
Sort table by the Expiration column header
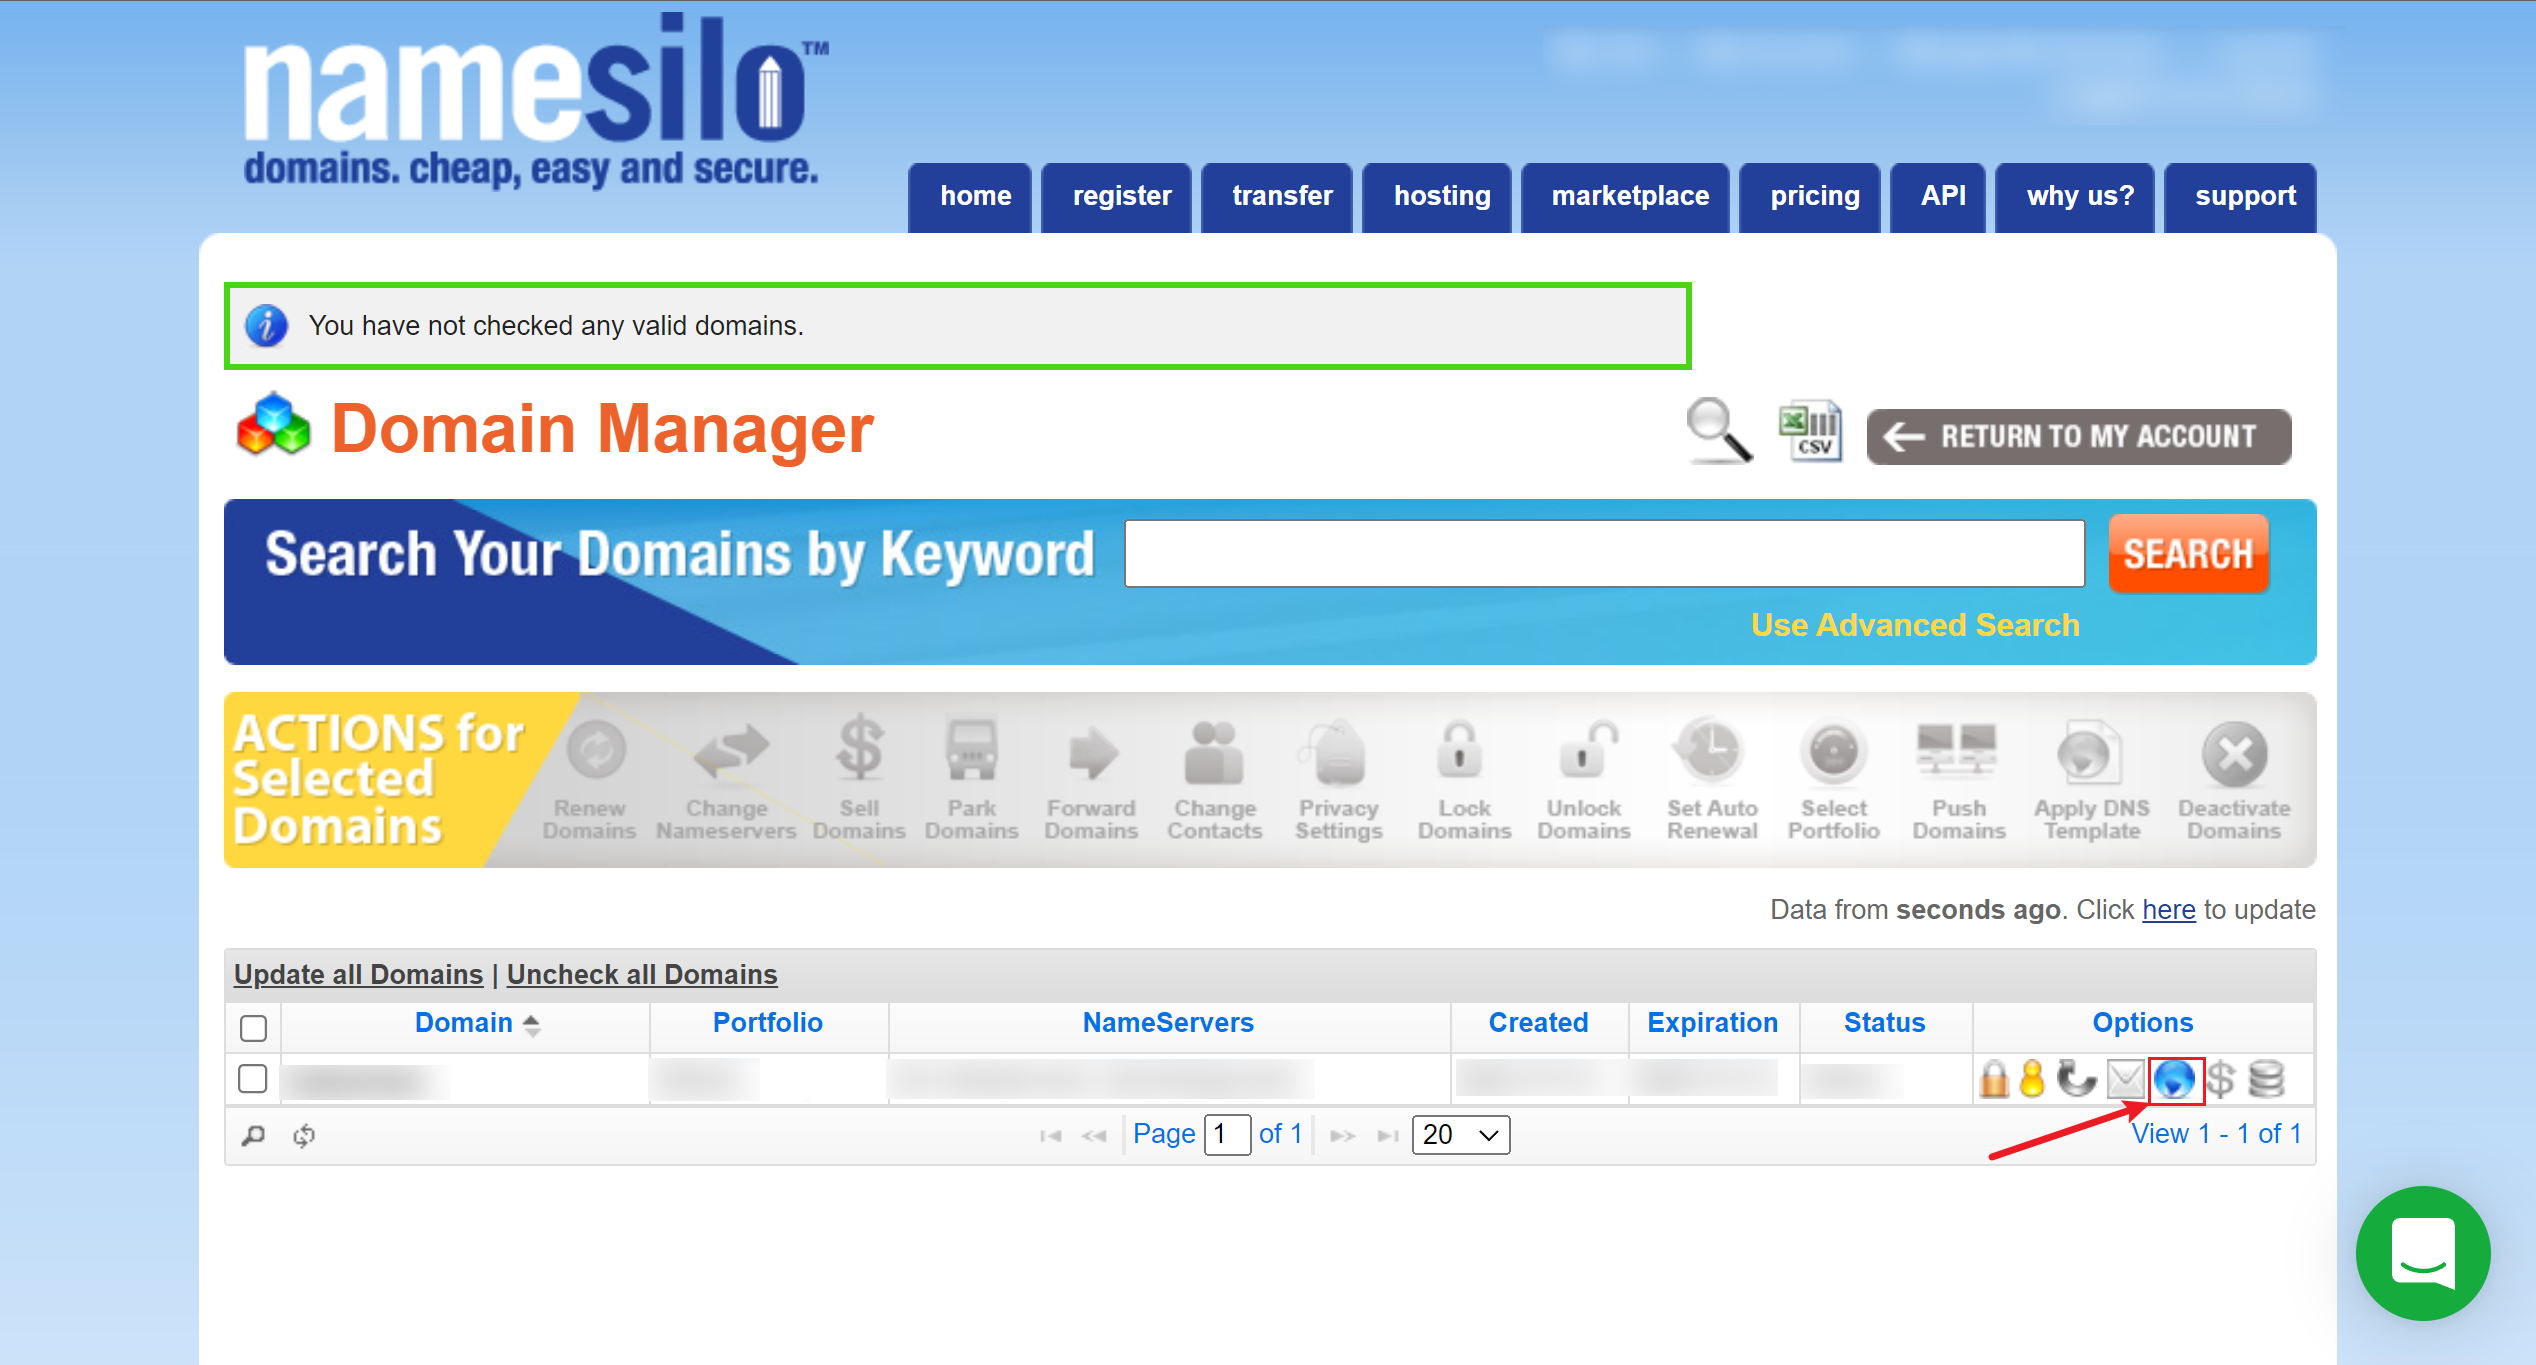tap(1712, 1023)
